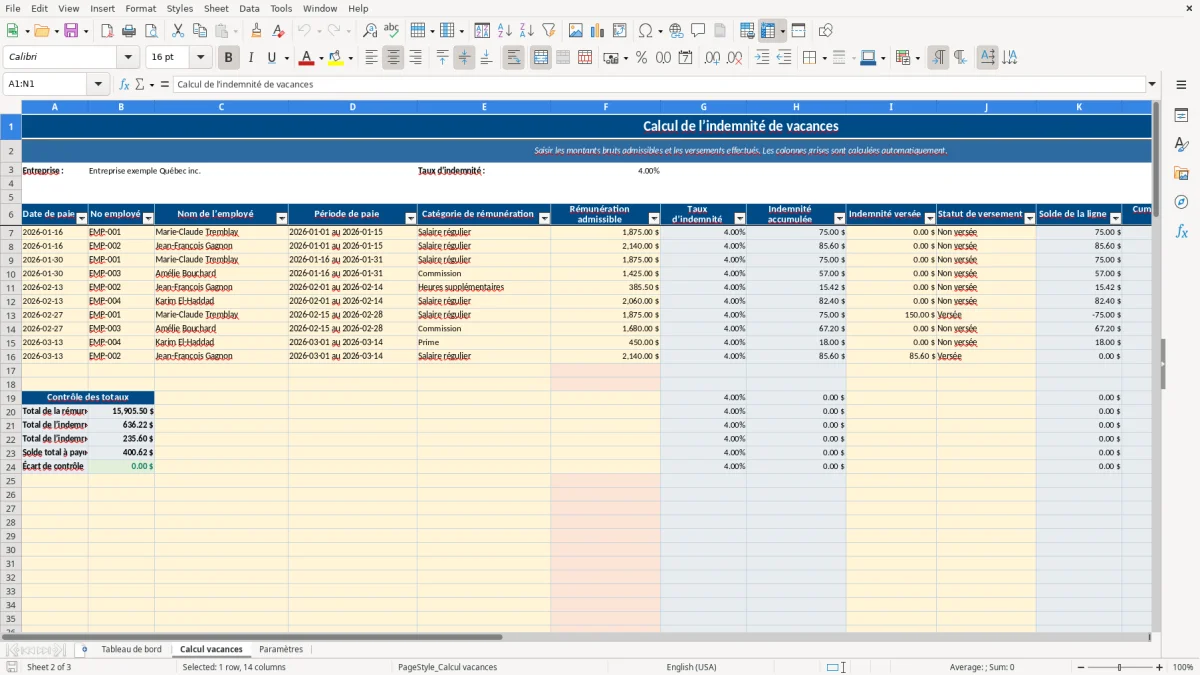Click Sort Ascending icon
The width and height of the screenshot is (1200, 675).
[505, 31]
